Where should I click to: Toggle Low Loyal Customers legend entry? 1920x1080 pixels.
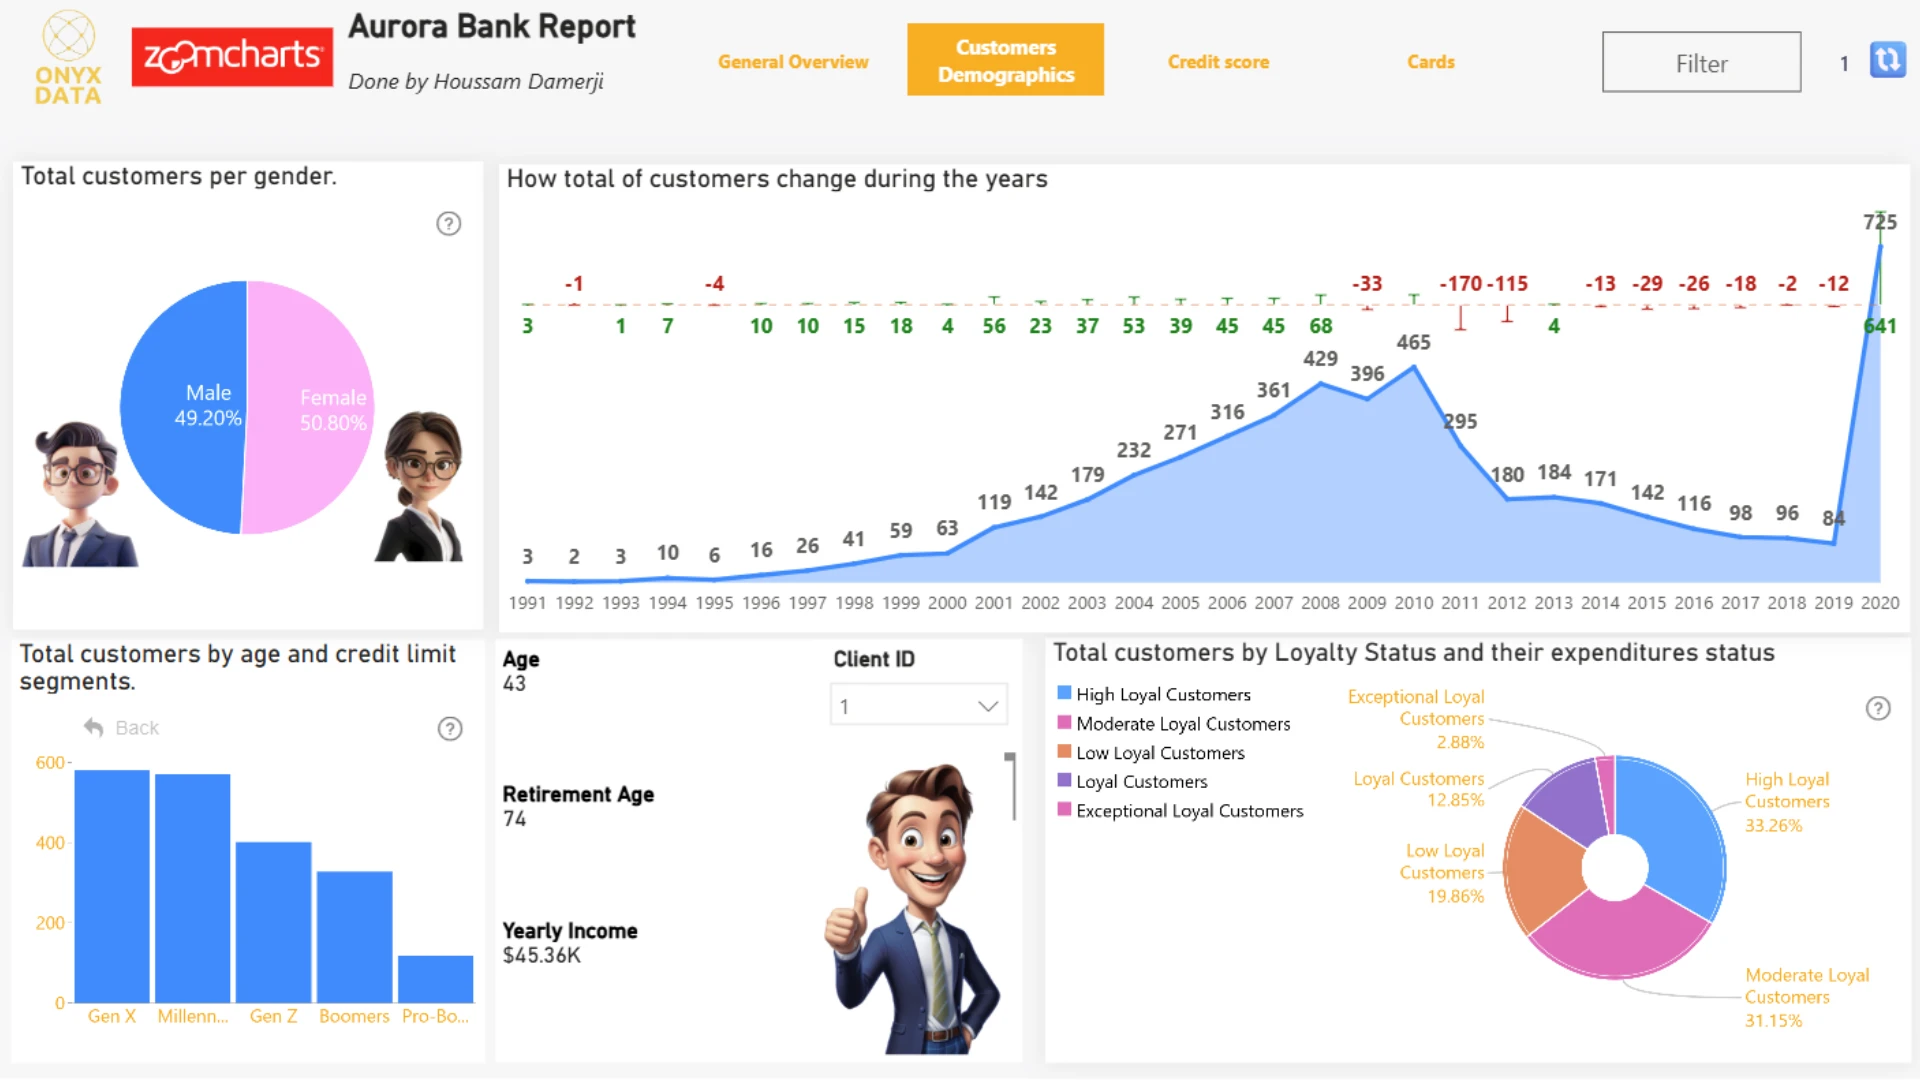[x=1151, y=752]
